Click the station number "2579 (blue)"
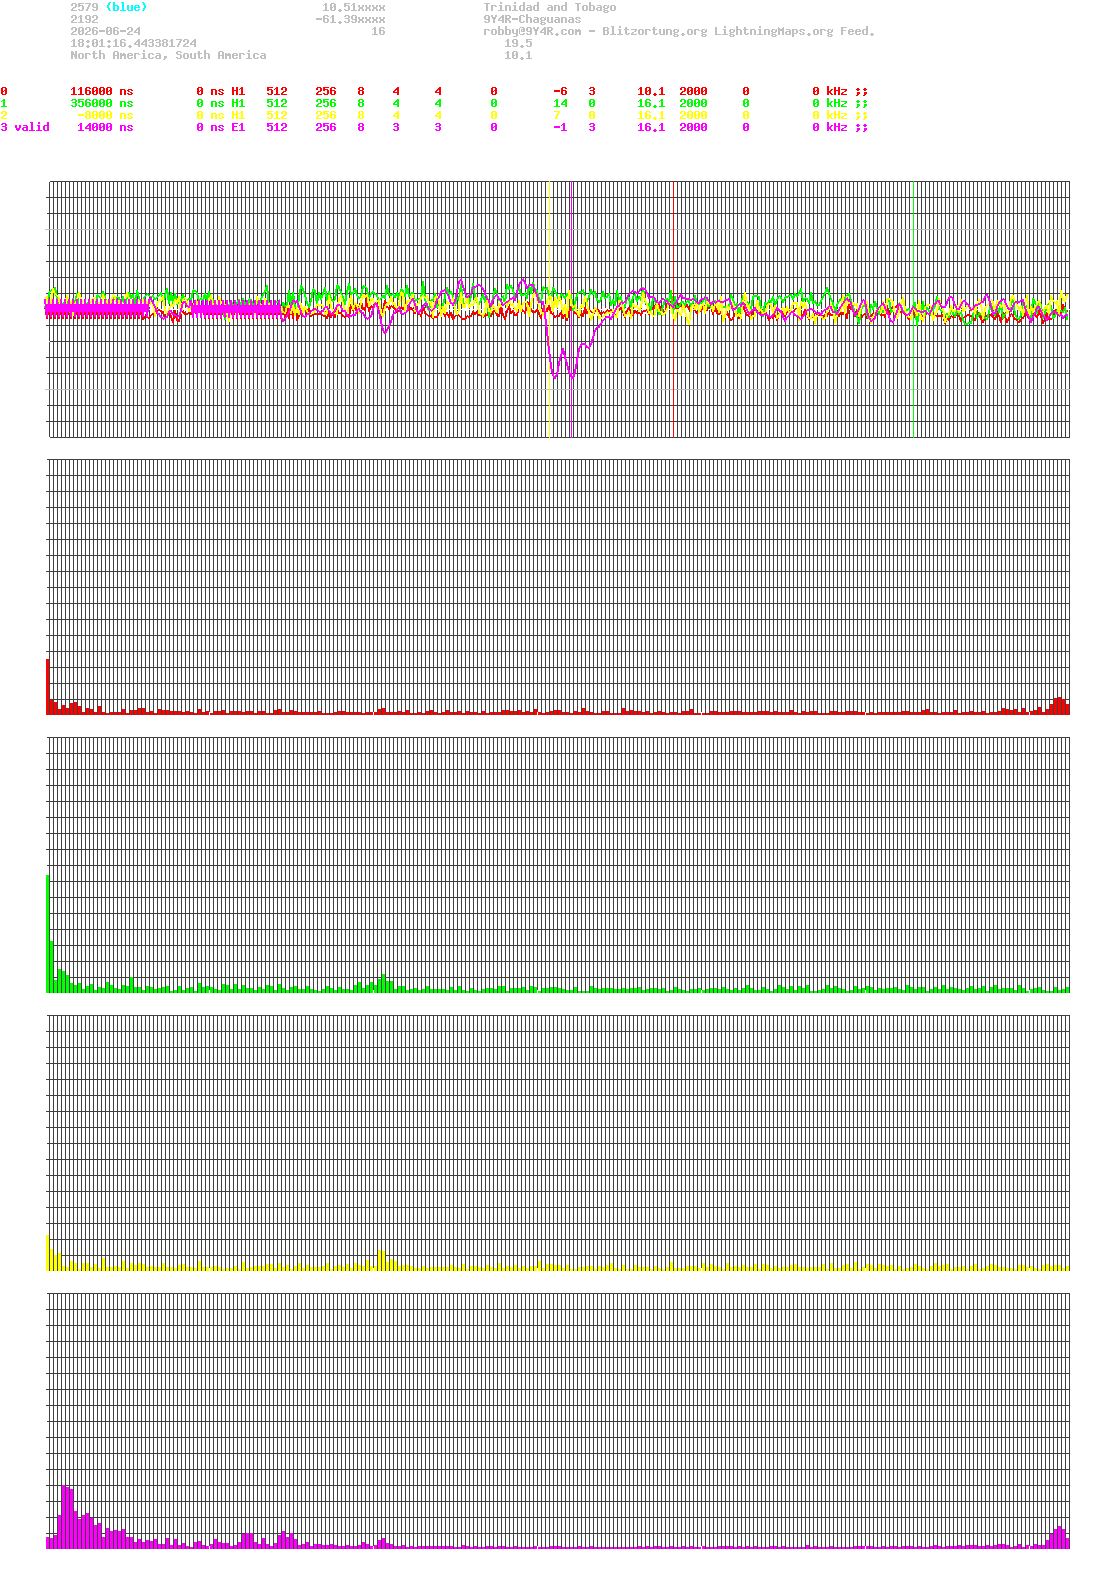 point(108,7)
